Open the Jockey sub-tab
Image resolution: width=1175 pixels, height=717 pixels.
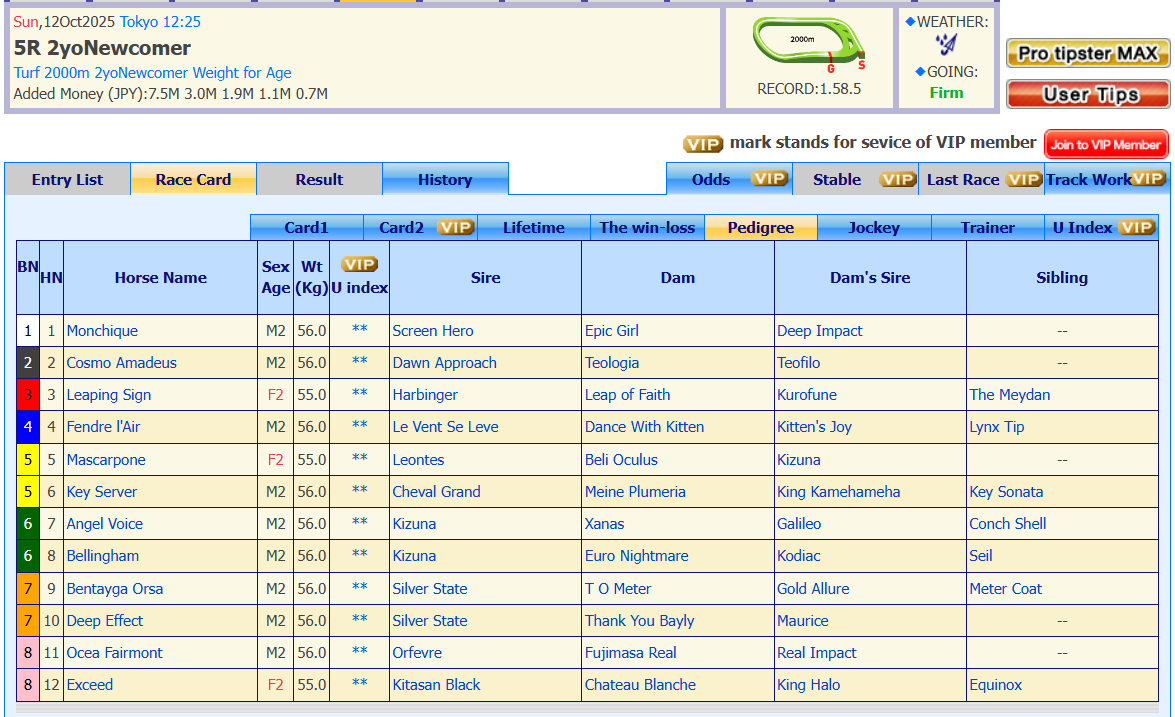point(874,228)
